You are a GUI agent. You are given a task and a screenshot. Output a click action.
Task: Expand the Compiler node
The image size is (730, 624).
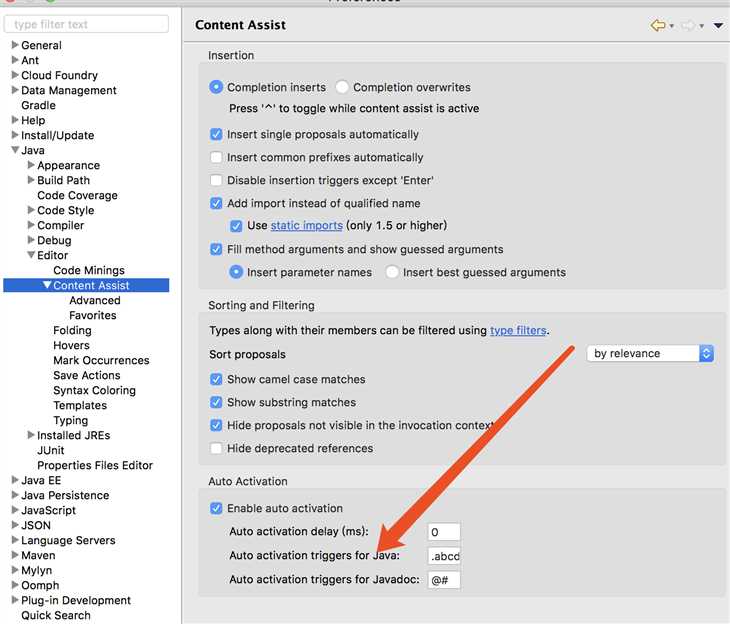[x=31, y=225]
